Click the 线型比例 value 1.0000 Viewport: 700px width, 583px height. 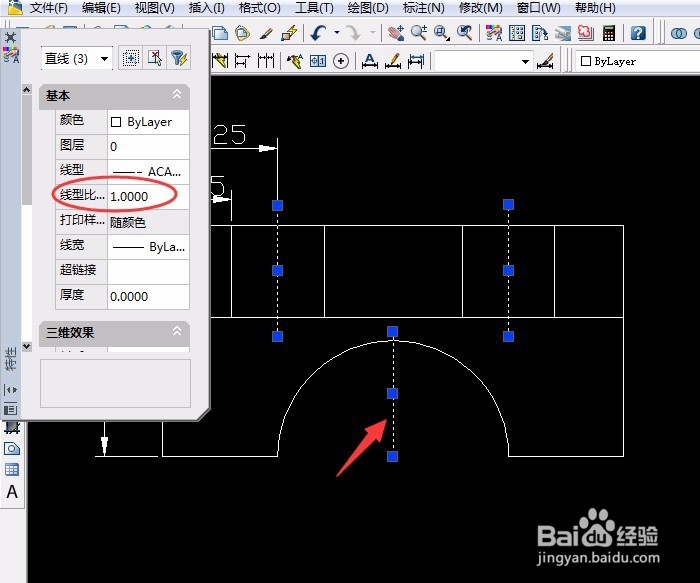148,196
